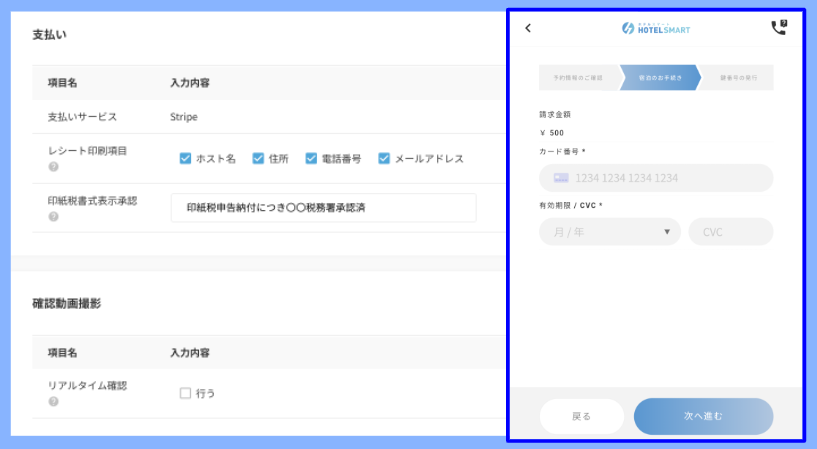
Task: Select the 予約情報のご確認 step
Action: click(578, 78)
